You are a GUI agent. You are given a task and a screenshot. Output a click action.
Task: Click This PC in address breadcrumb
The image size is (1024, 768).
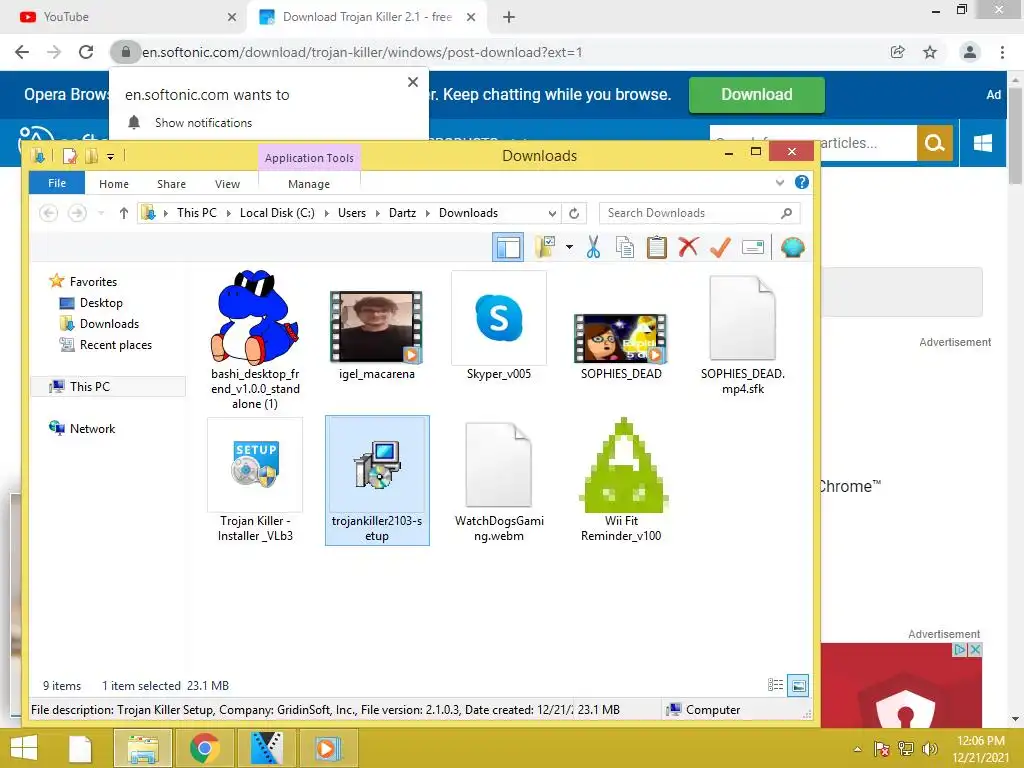(x=197, y=213)
